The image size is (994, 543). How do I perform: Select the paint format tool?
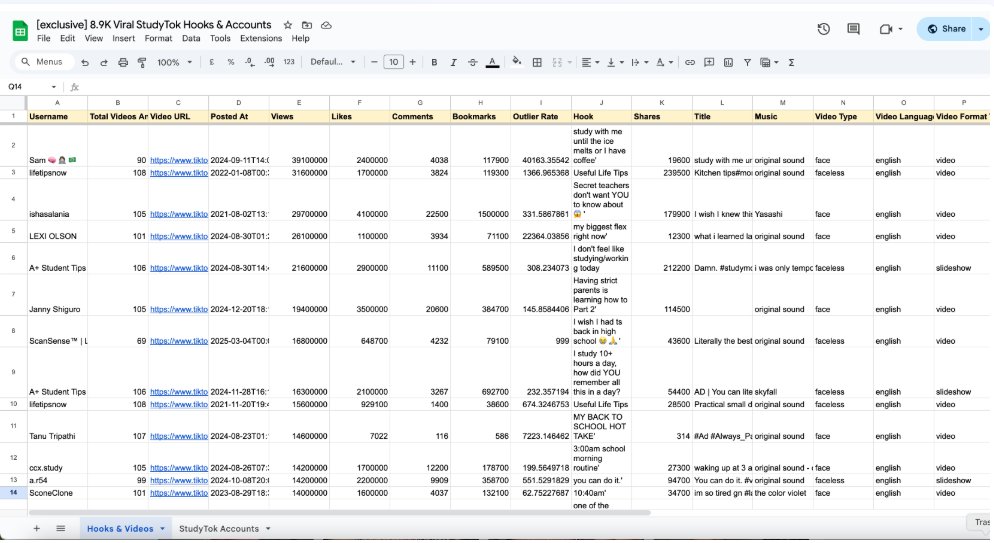pos(141,62)
